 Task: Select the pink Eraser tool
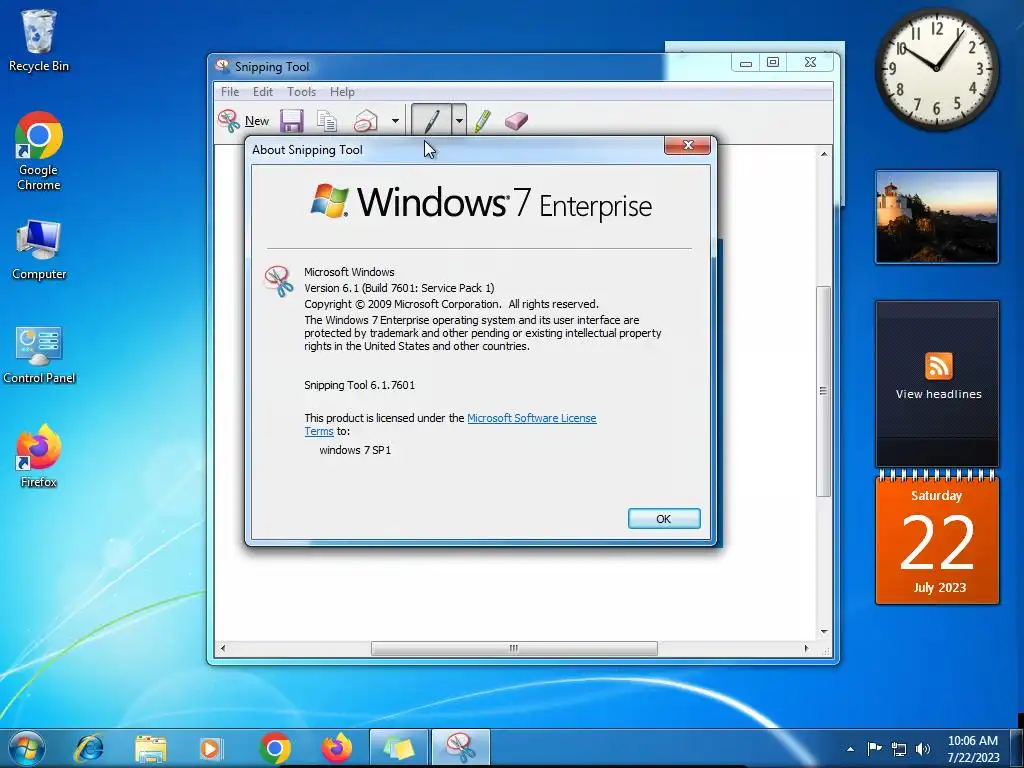[x=516, y=121]
